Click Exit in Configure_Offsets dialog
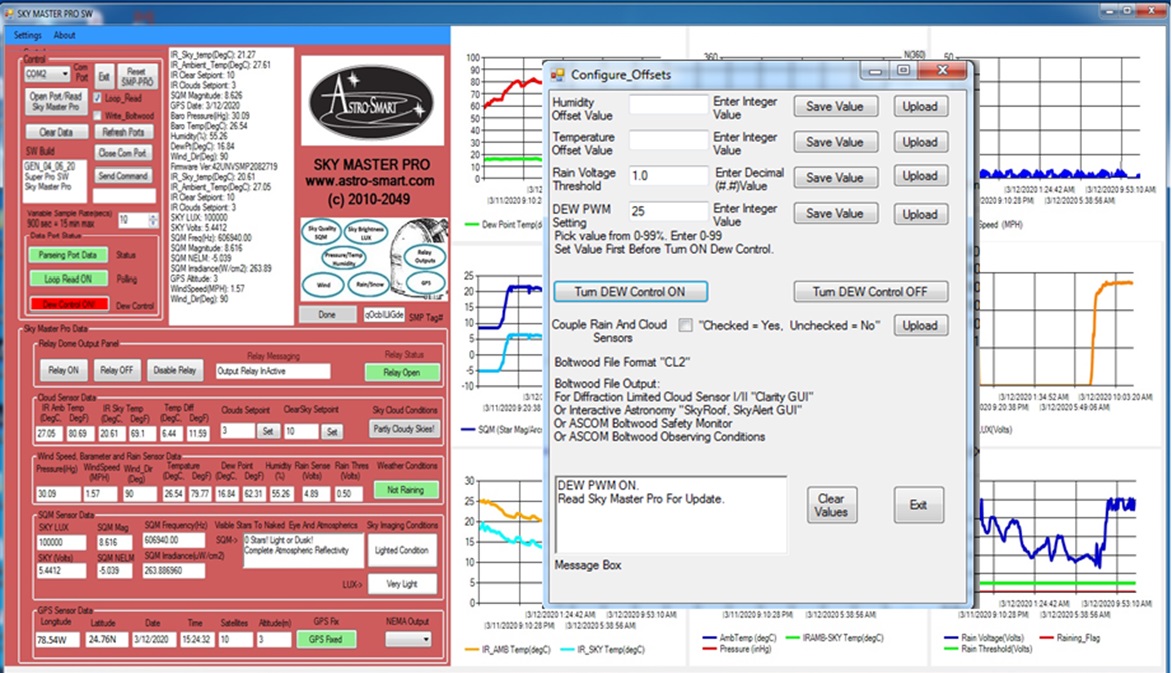This screenshot has width=1172, height=673. [x=919, y=505]
